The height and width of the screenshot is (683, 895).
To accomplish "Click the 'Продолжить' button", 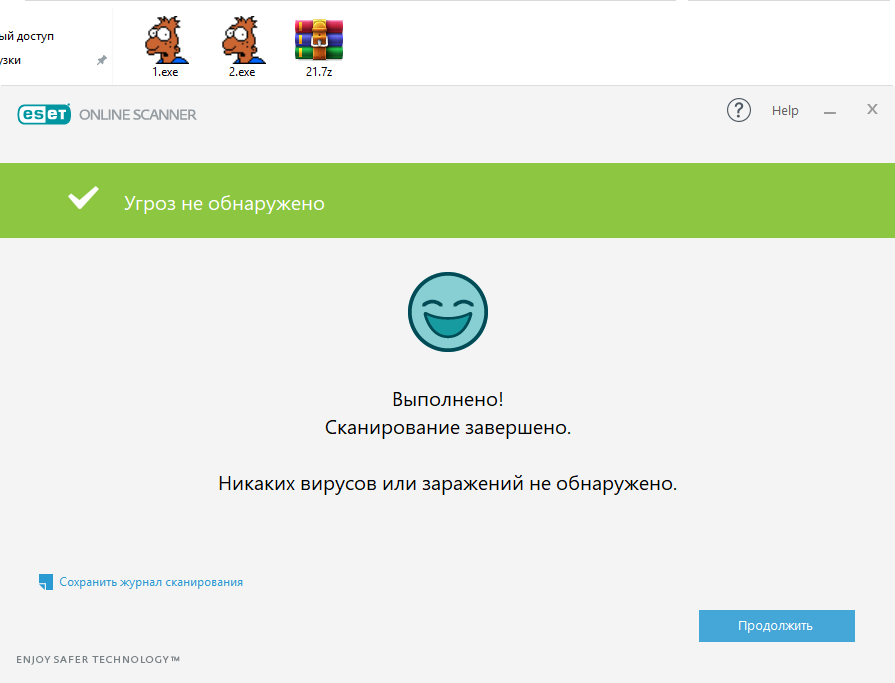I will click(776, 625).
